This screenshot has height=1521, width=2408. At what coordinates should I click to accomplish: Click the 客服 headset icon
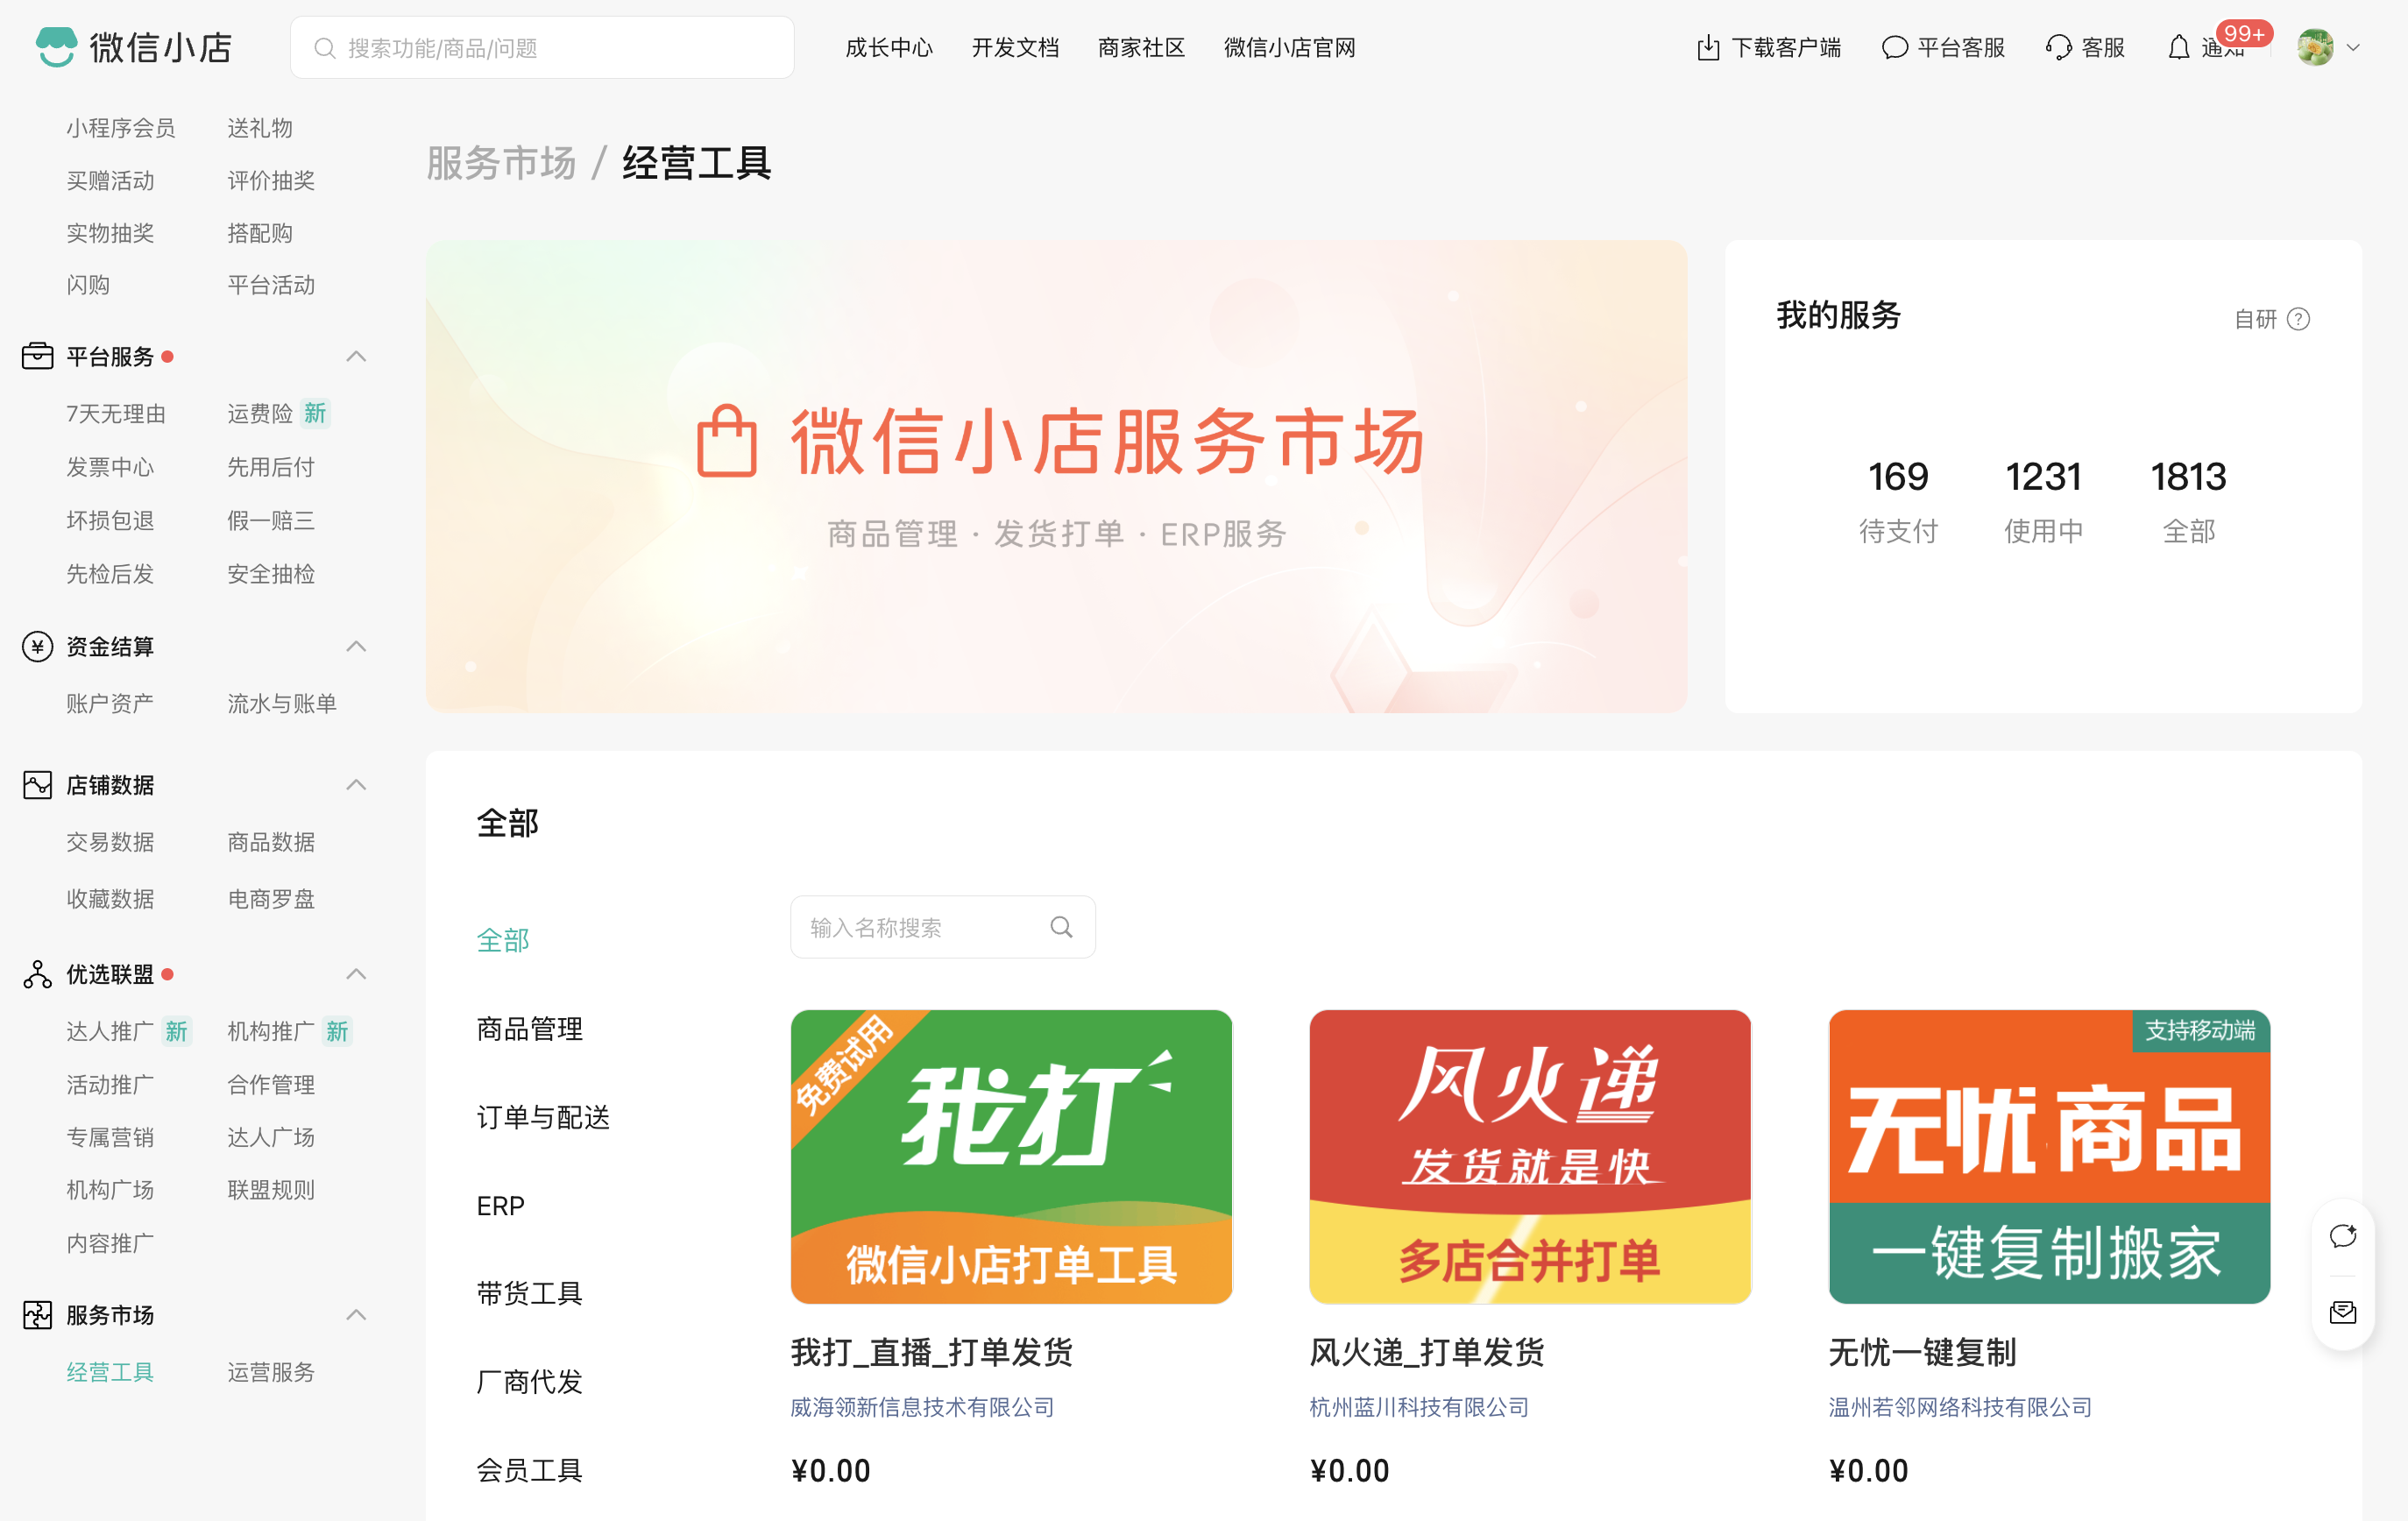point(2058,47)
